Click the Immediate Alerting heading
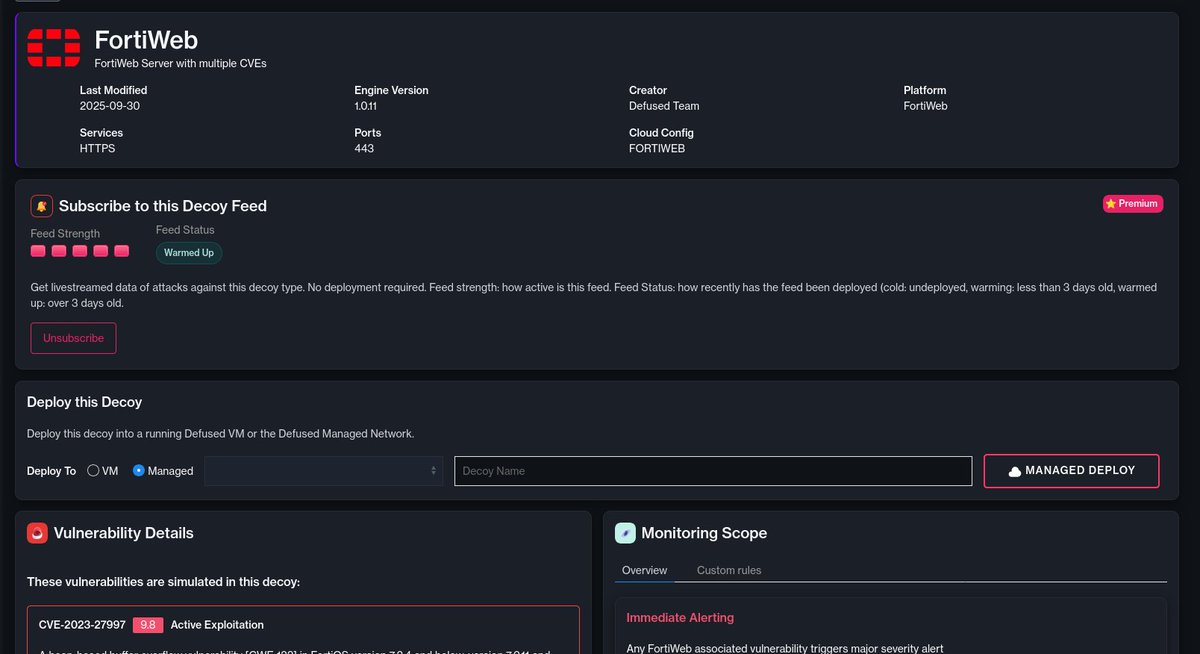The image size is (1200, 654). click(x=680, y=618)
